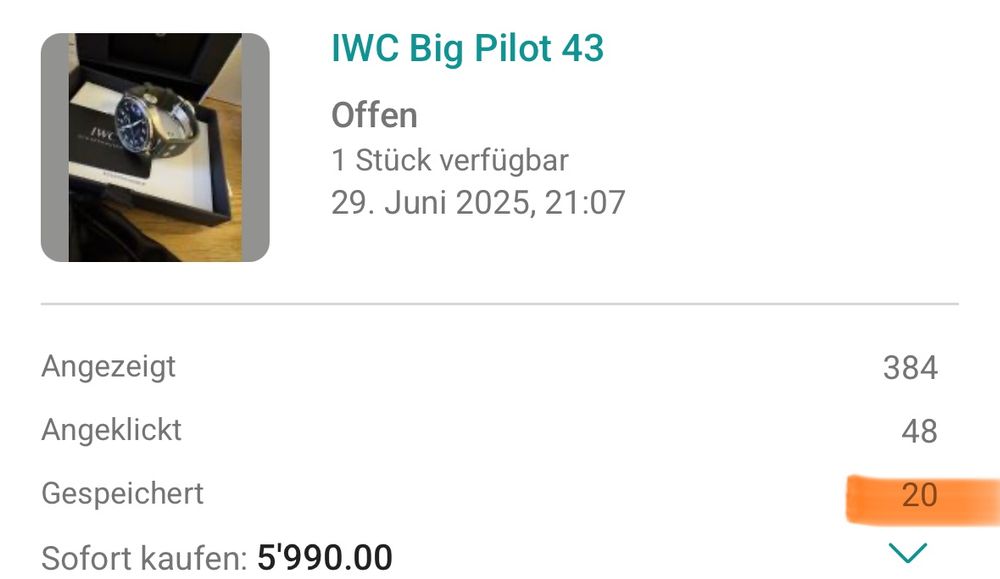The width and height of the screenshot is (1000, 579).
Task: Open the IWC Big Pilot 43 title link
Action: click(x=467, y=49)
